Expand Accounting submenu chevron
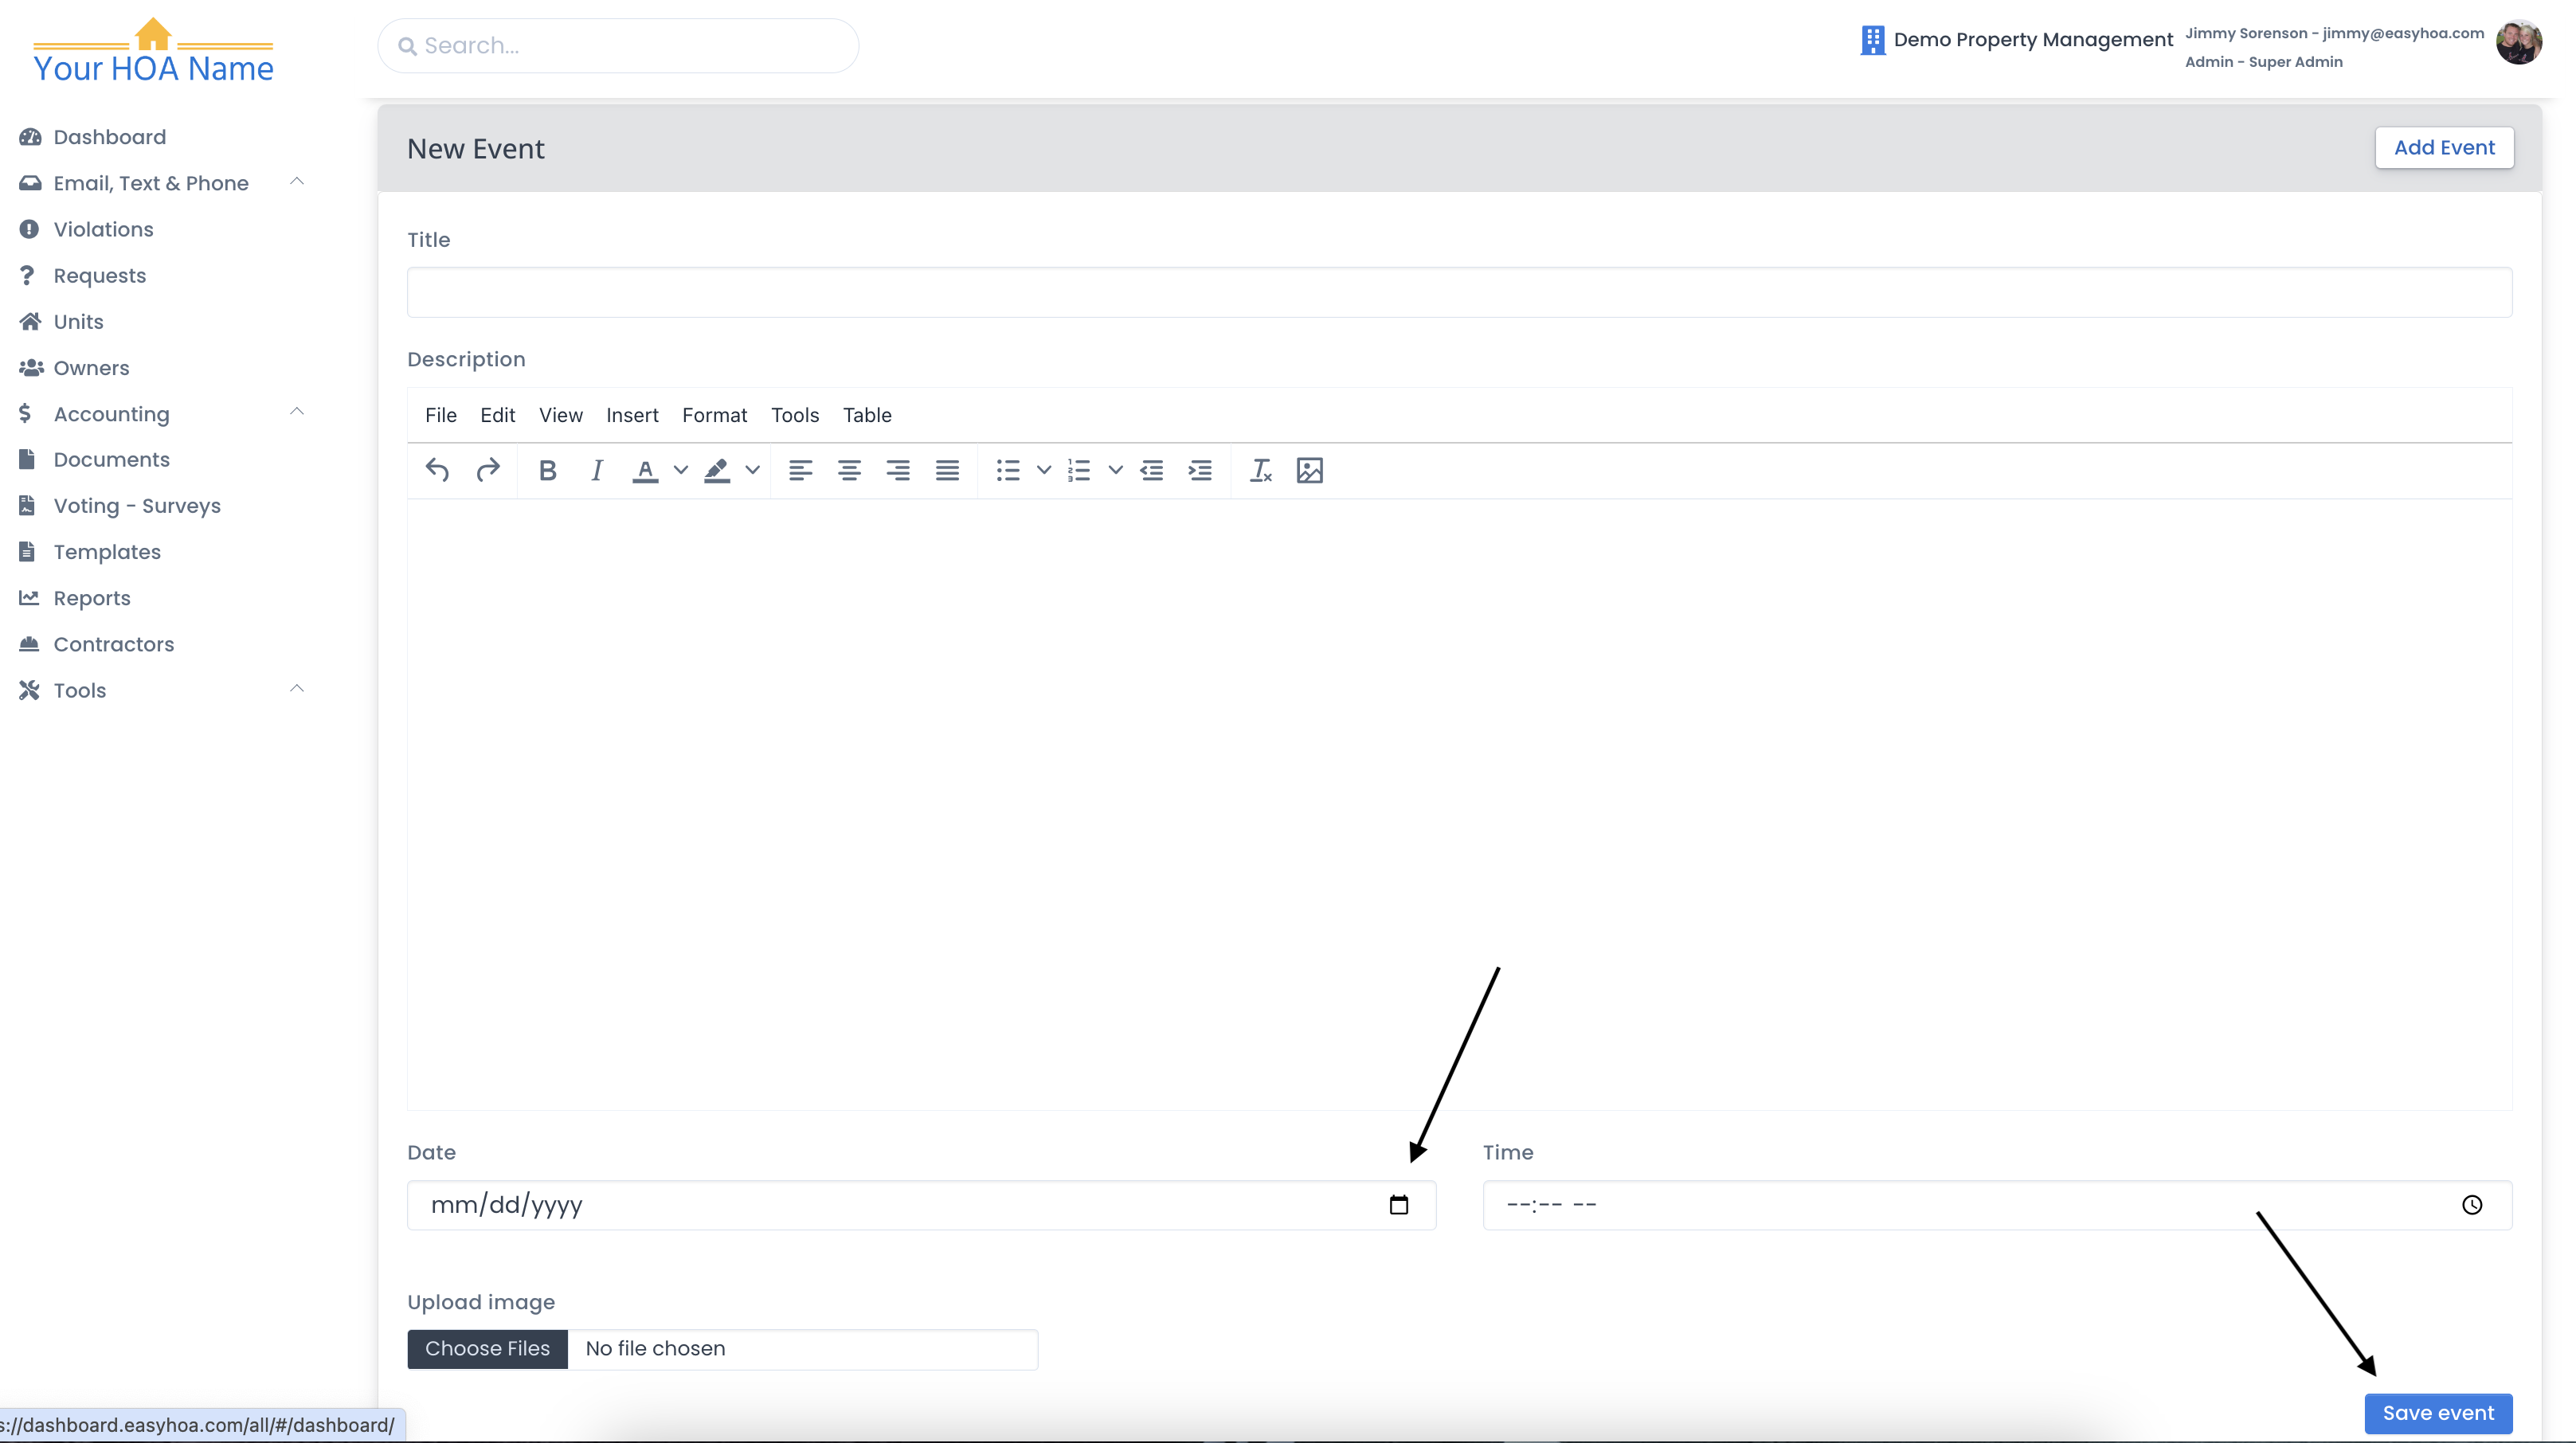Viewport: 2576px width, 1443px height. pos(297,412)
